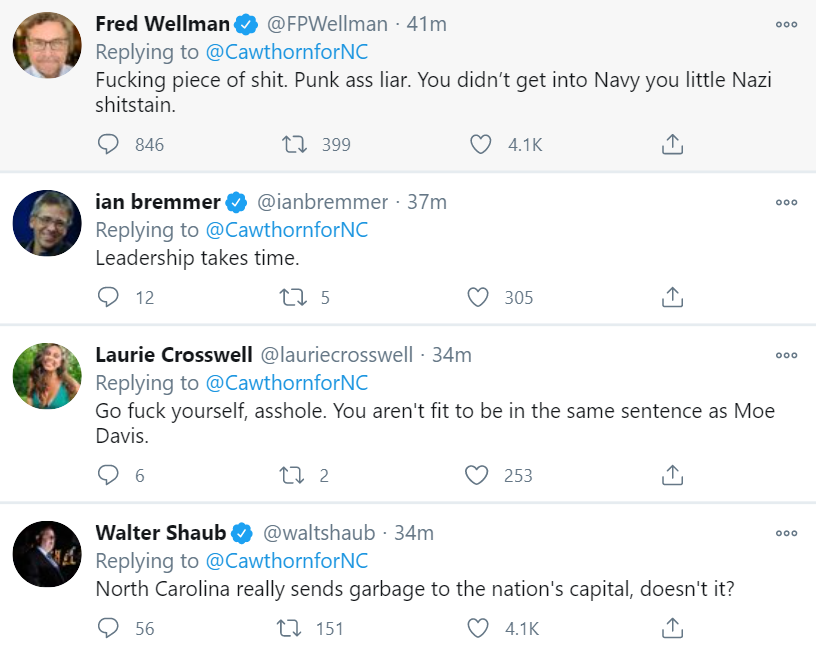This screenshot has height=648, width=816.
Task: Reply to ian bremmer's tweet
Action: click(109, 297)
